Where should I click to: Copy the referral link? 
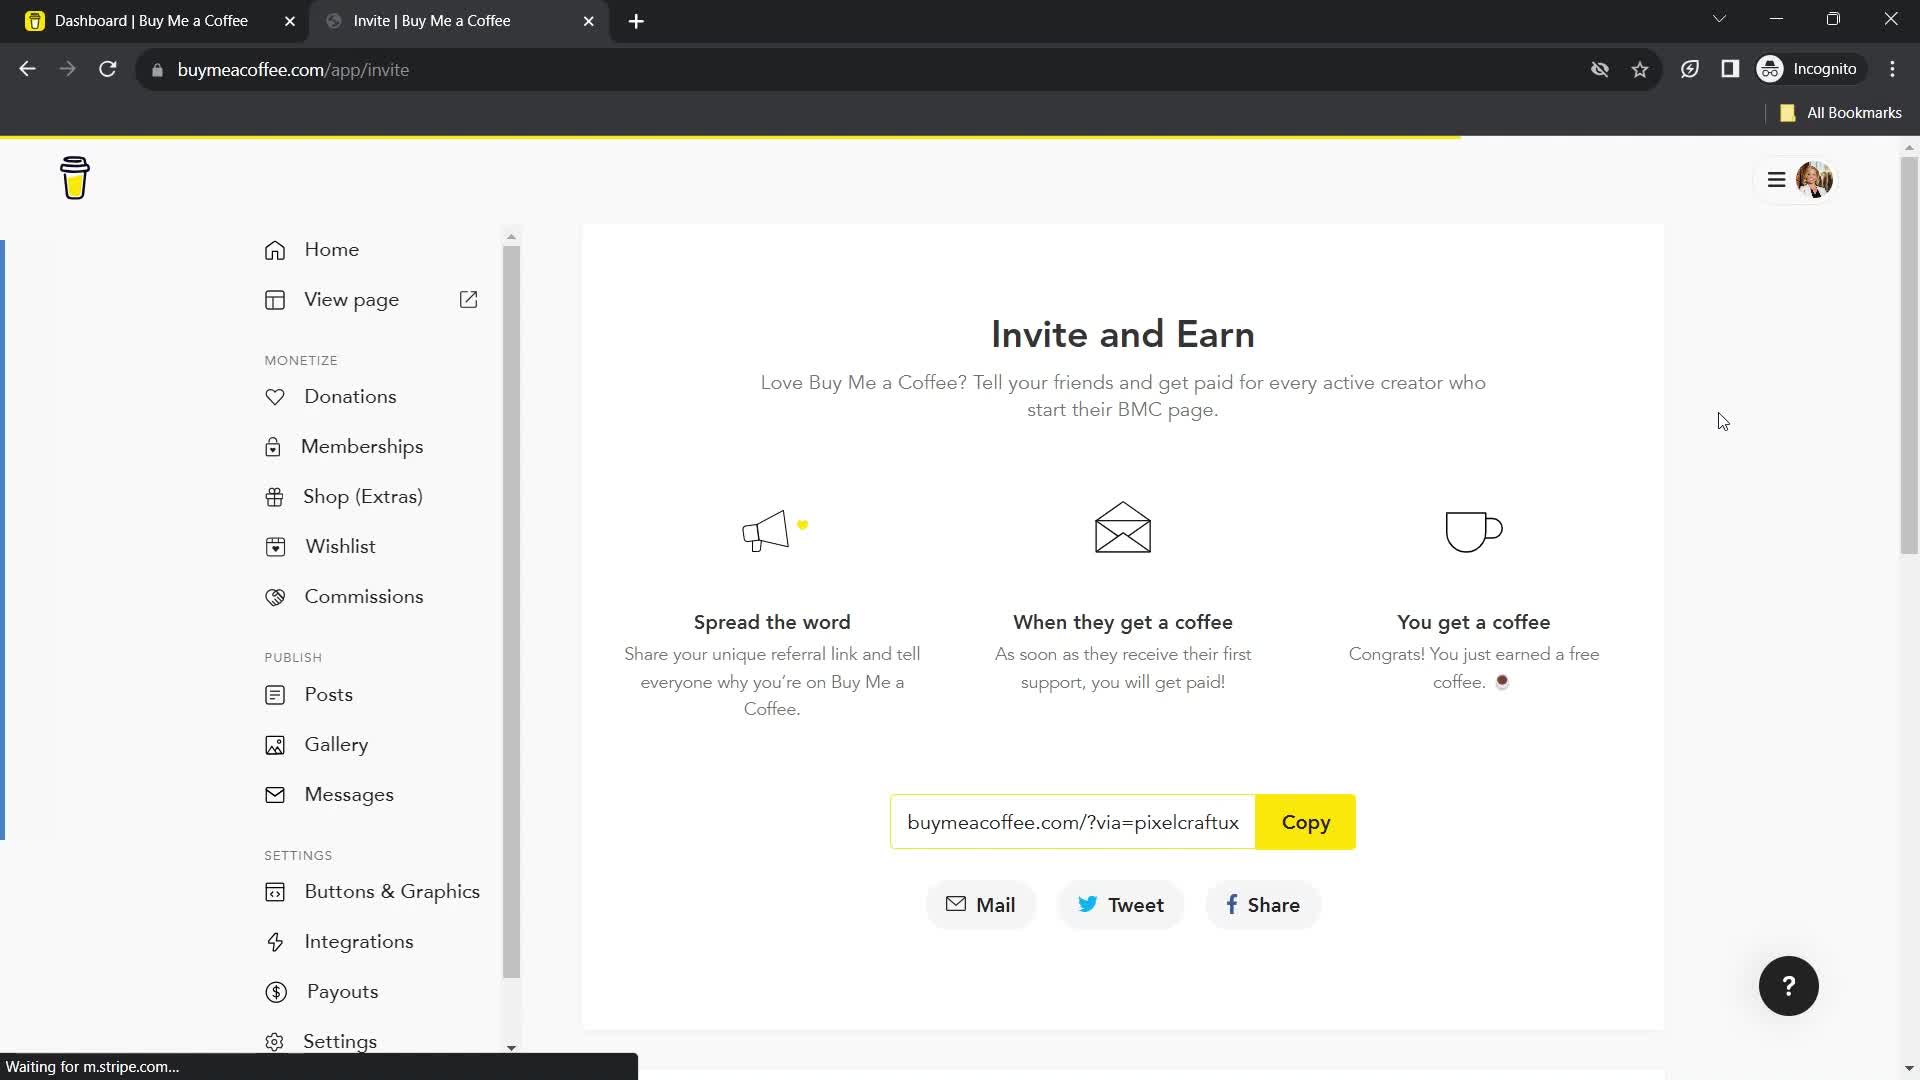coord(1305,822)
